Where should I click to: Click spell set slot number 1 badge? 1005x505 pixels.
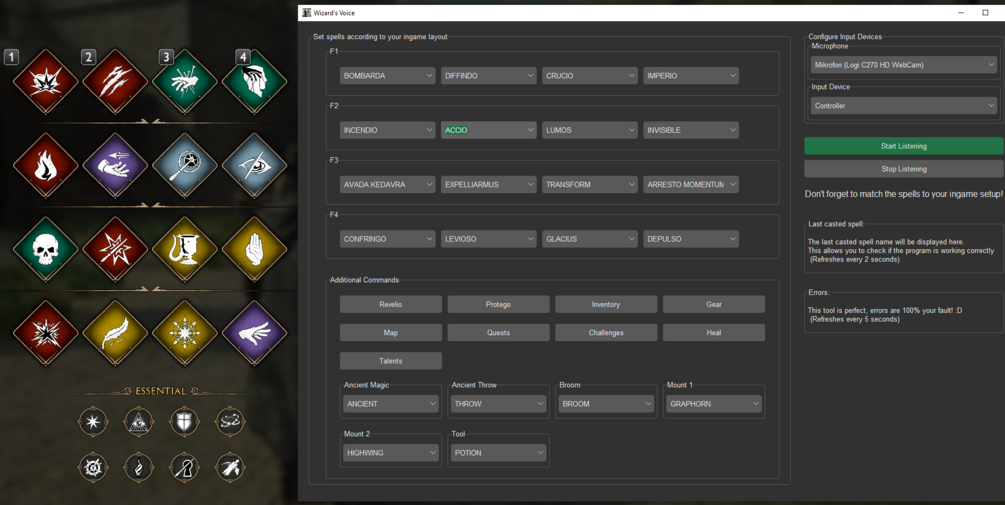pos(11,57)
